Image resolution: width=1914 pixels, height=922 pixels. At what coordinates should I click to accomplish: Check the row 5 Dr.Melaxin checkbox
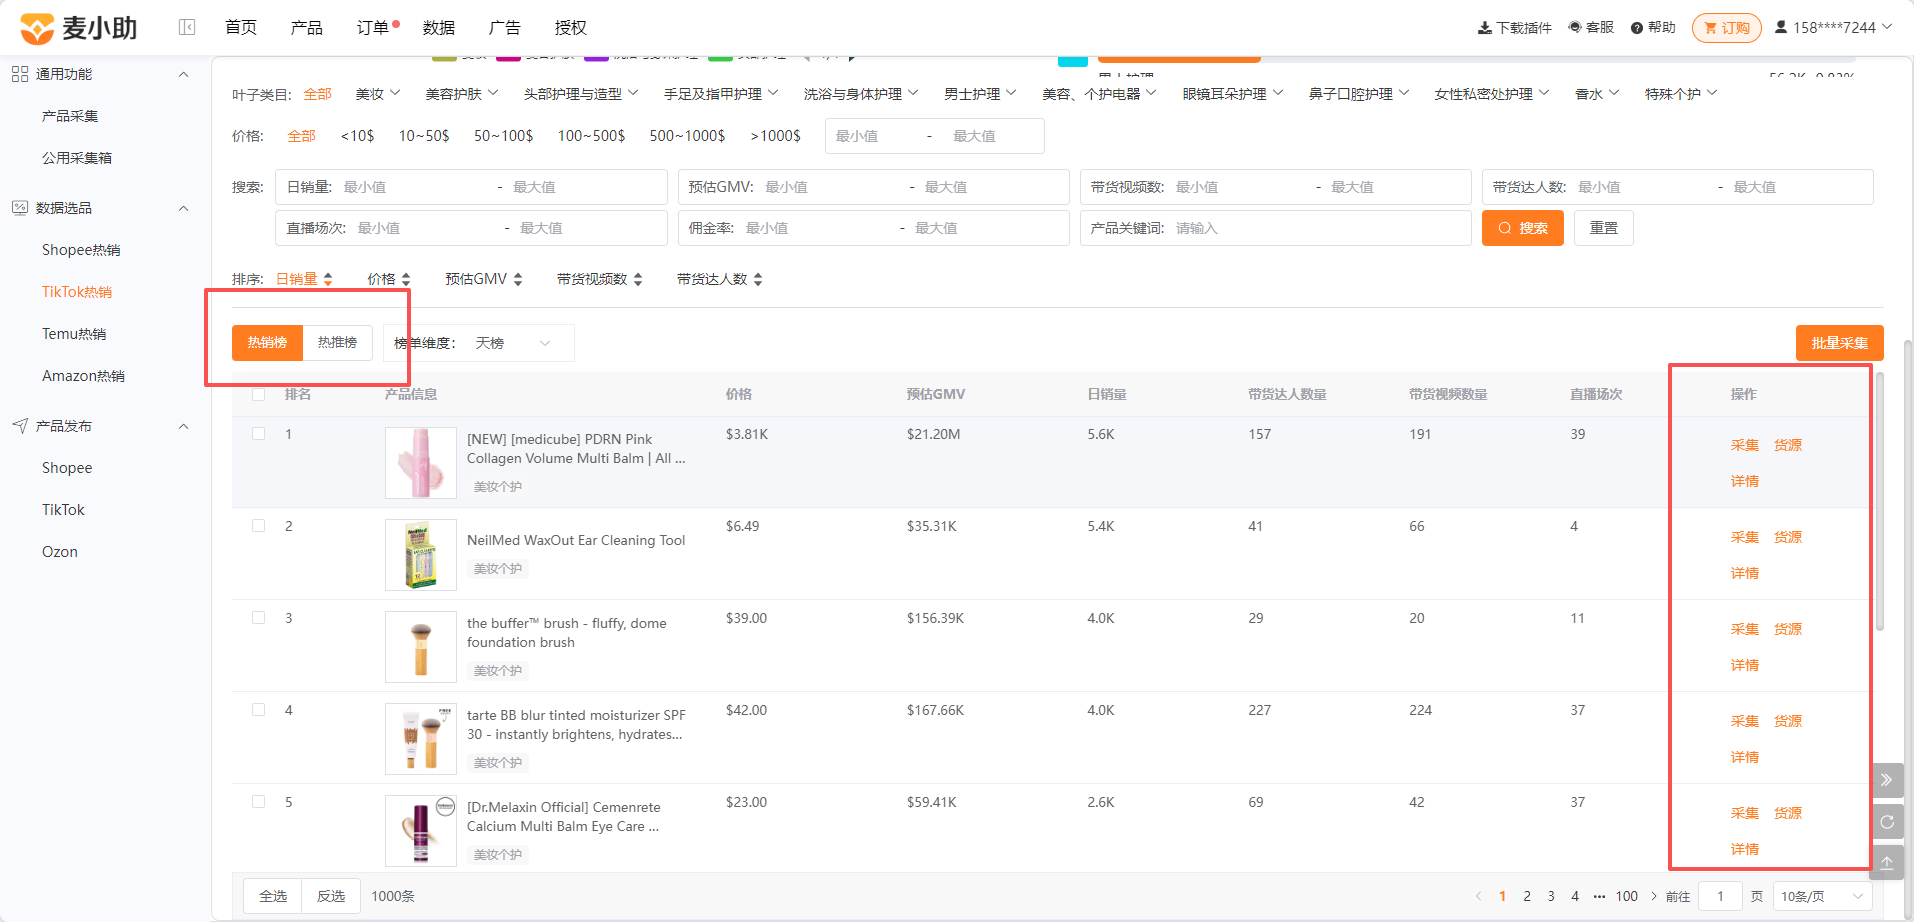click(x=259, y=802)
